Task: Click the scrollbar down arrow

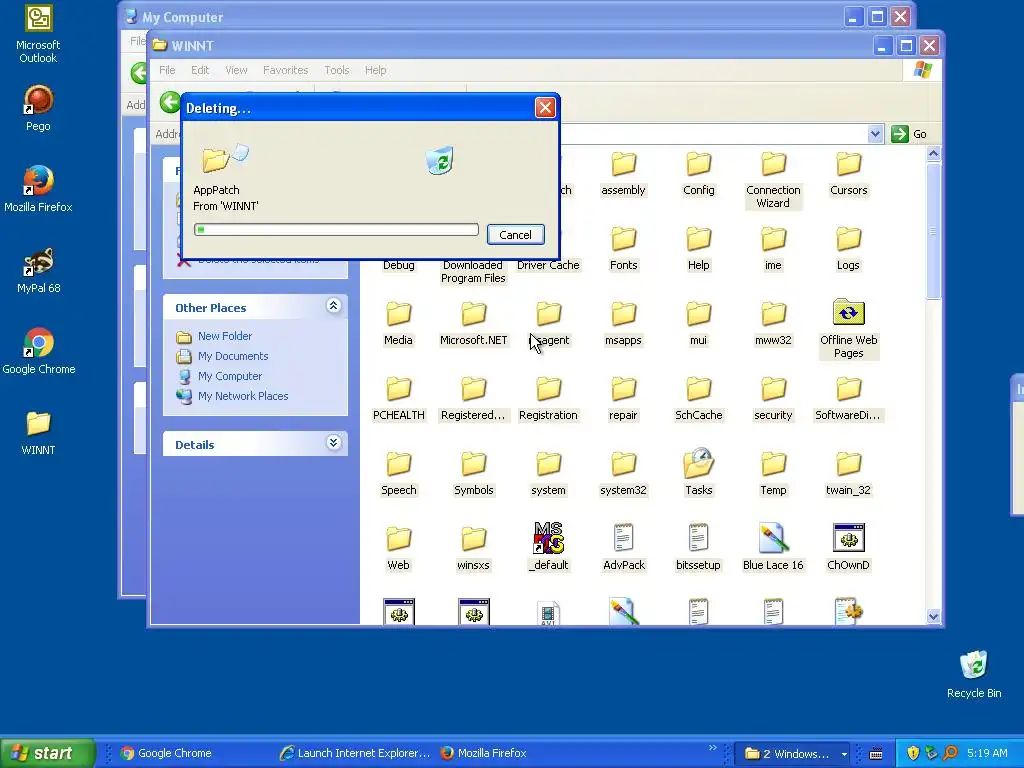Action: tap(933, 616)
